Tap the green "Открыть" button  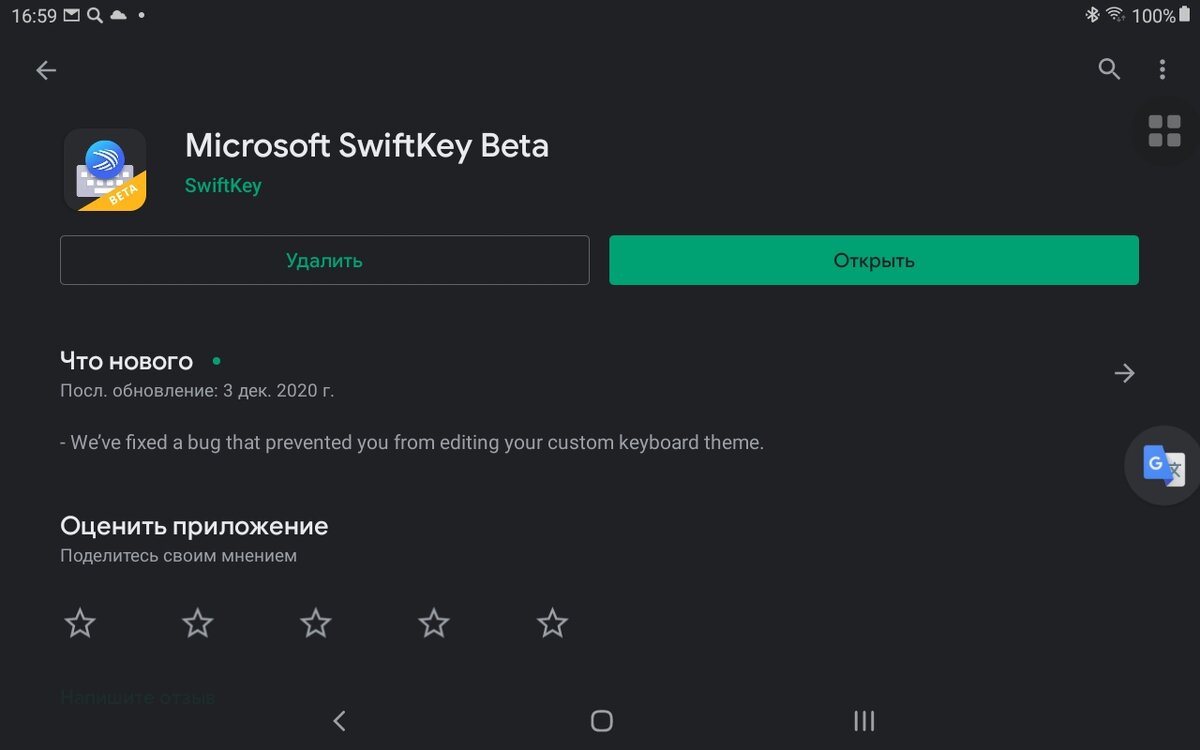[x=874, y=260]
